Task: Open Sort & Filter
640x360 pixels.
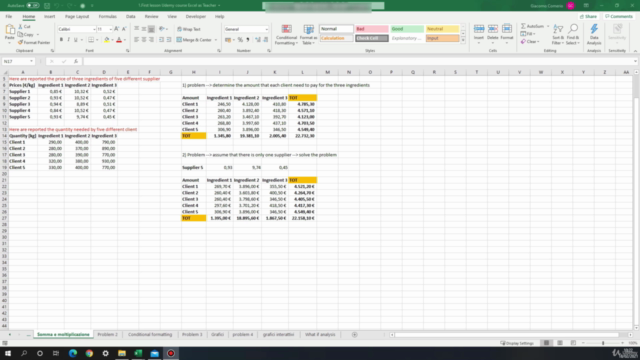Action: (558, 34)
